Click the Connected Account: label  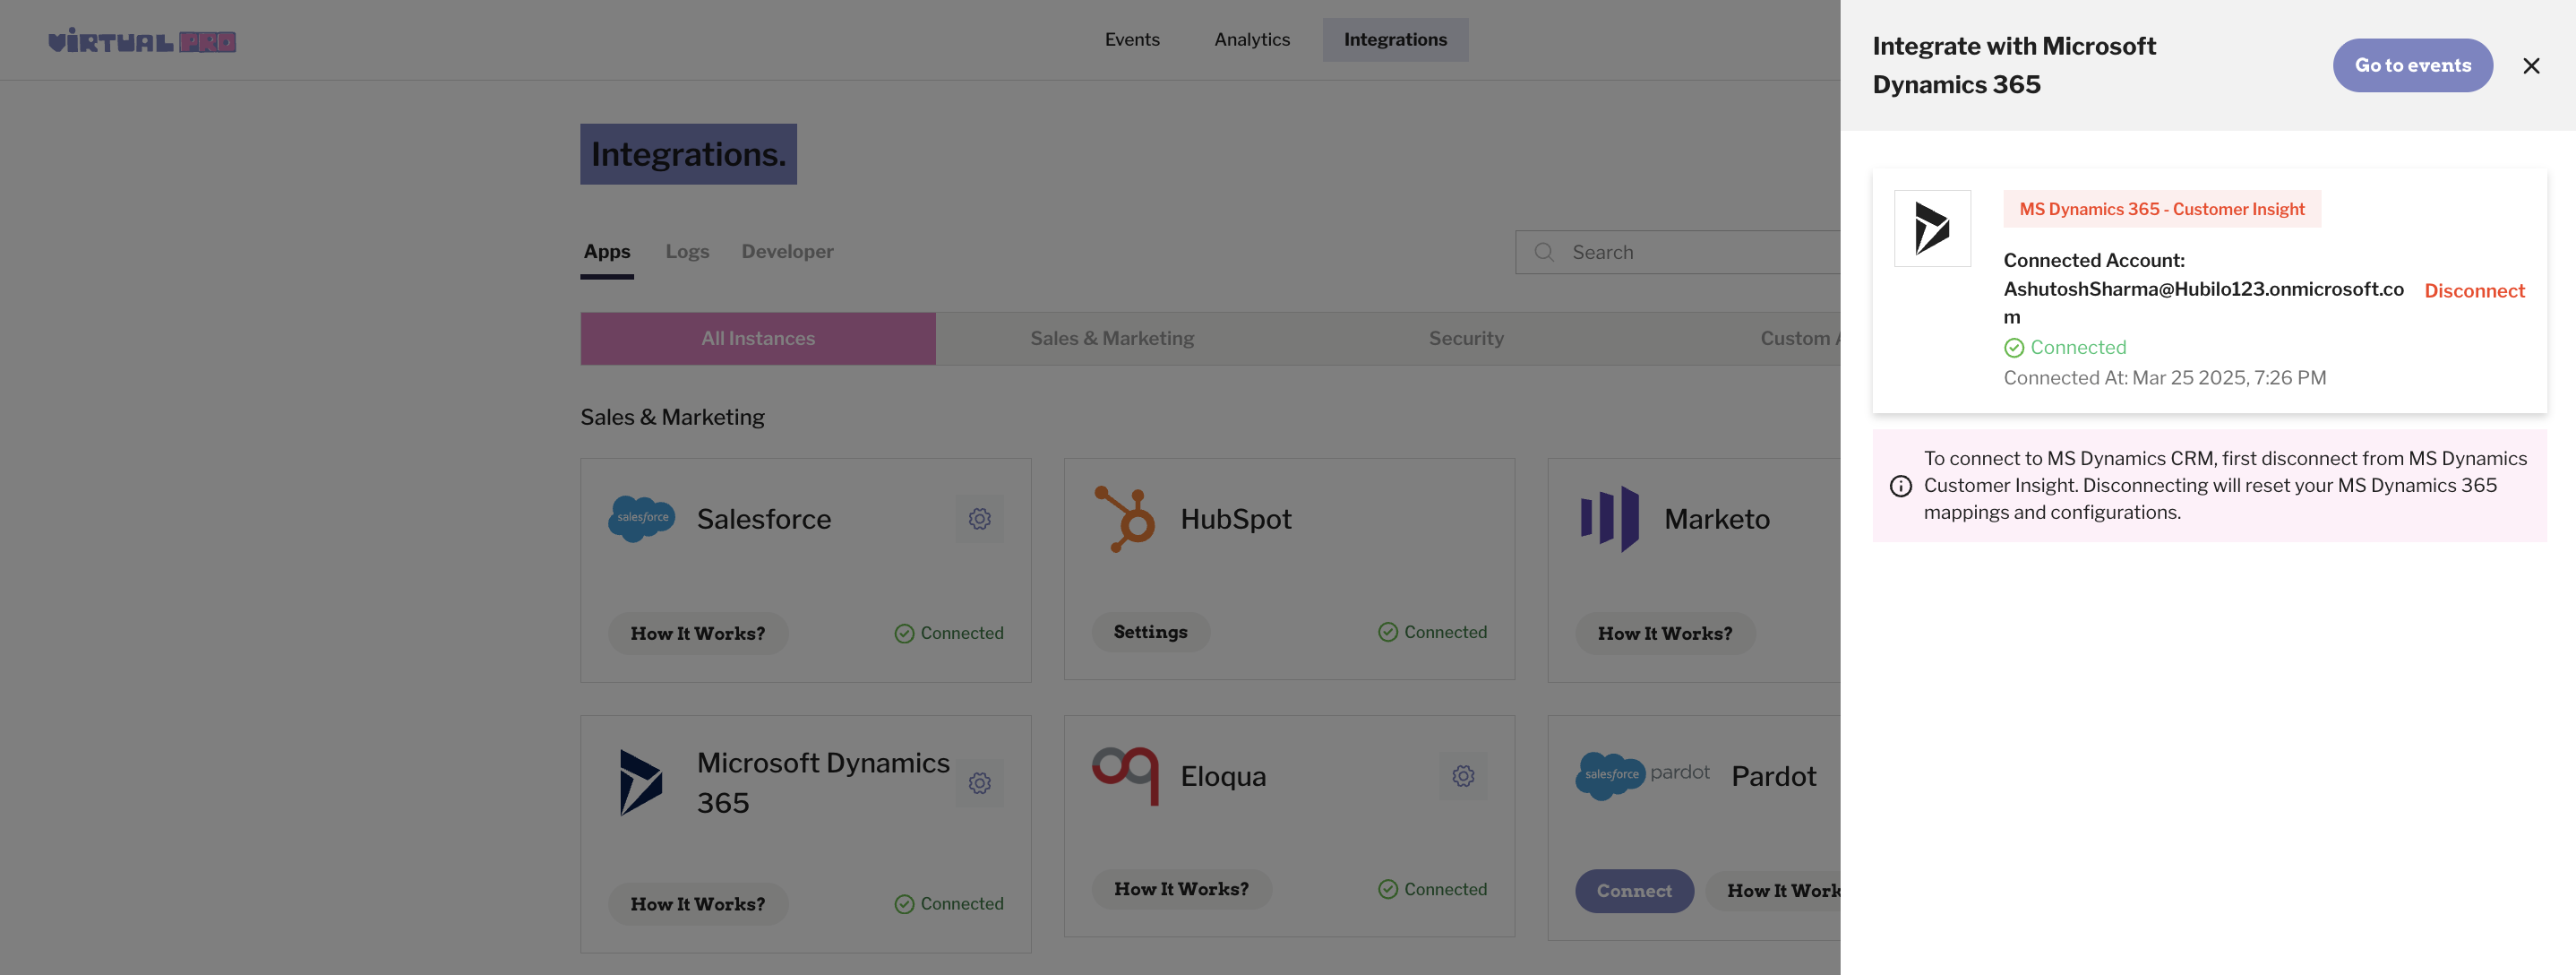[x=2094, y=261]
